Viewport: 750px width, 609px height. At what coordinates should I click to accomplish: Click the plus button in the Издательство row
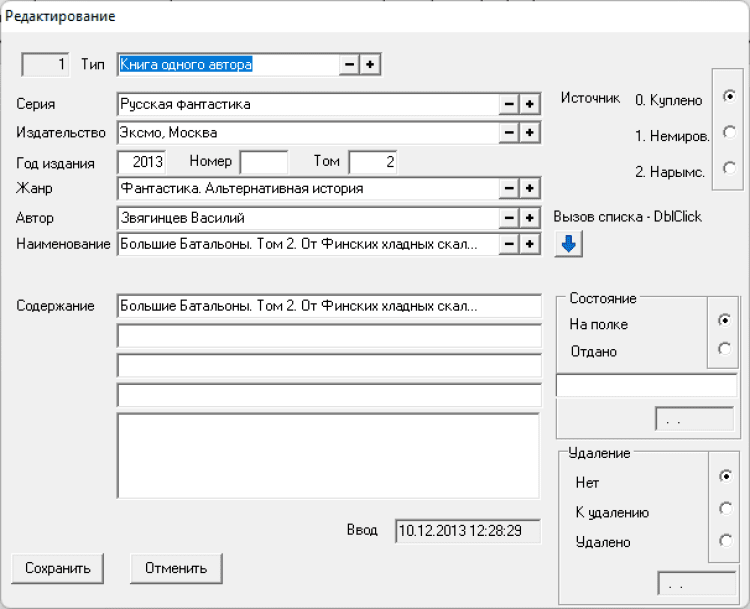(x=529, y=132)
